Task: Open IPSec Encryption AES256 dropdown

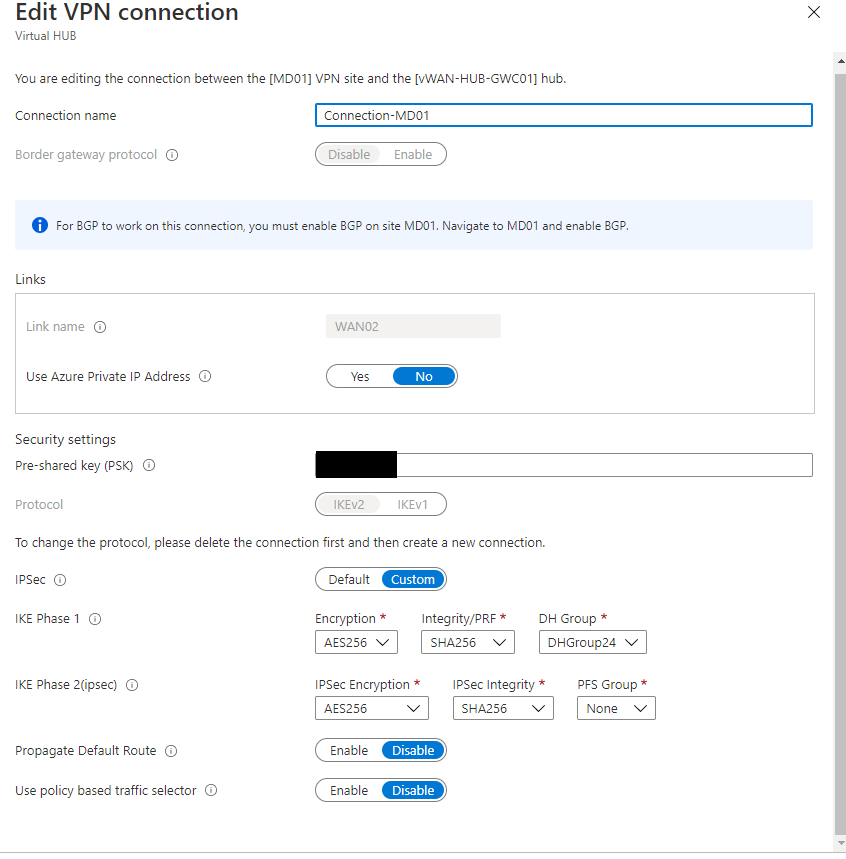Action: coord(371,708)
